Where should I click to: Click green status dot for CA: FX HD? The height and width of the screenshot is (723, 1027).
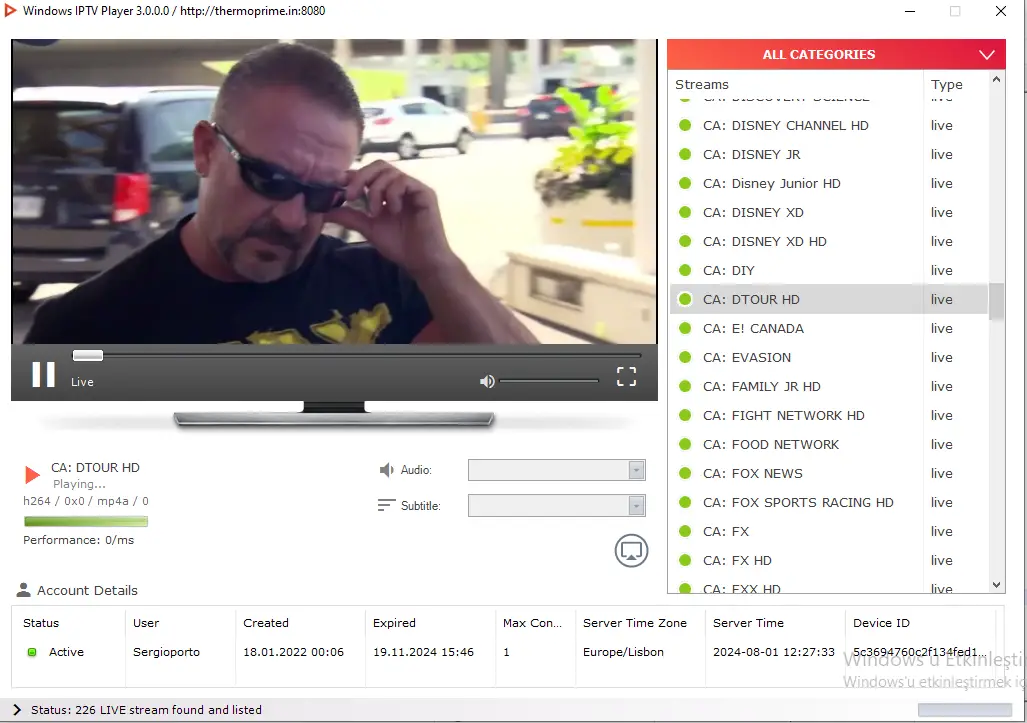click(x=685, y=560)
